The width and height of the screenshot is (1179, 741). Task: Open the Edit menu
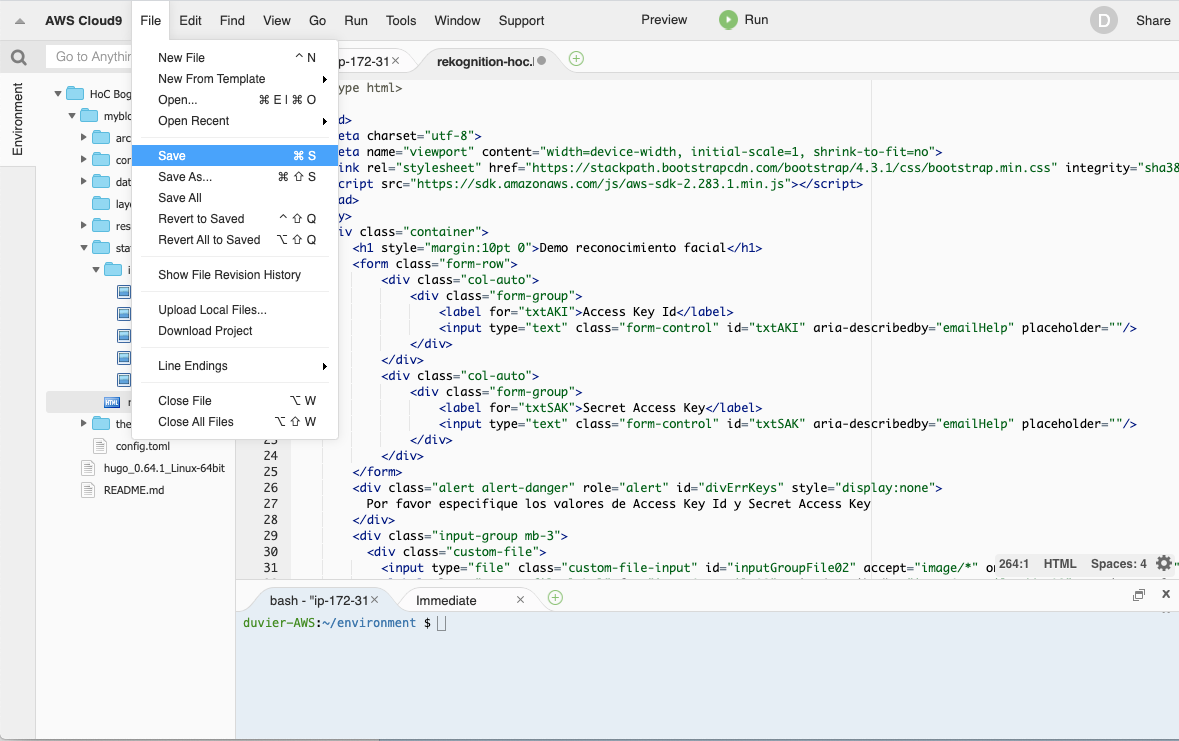pos(190,21)
